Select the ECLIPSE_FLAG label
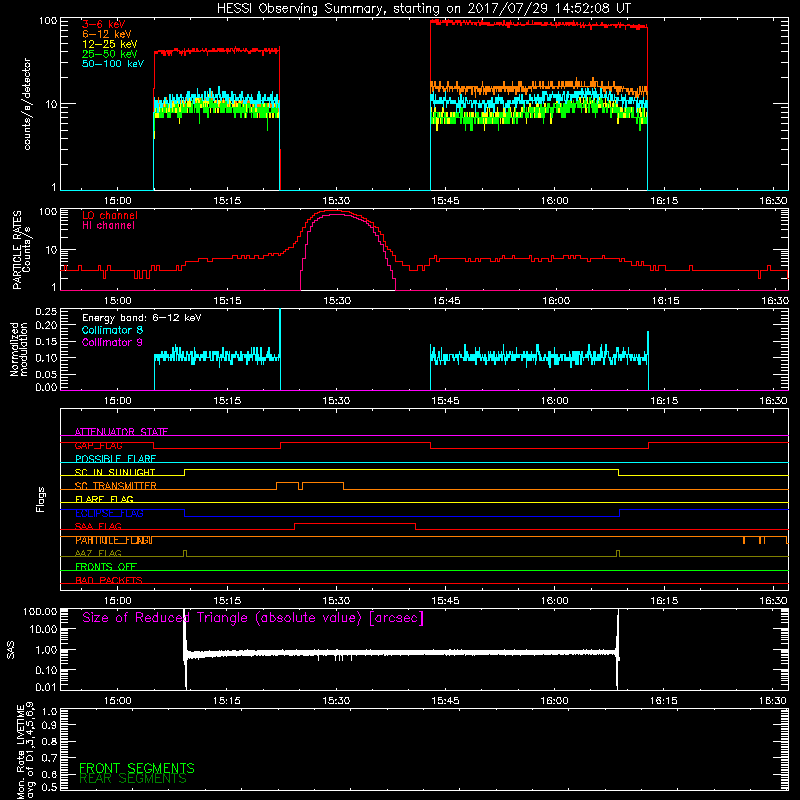This screenshot has height=800, width=800. pyautogui.click(x=109, y=513)
